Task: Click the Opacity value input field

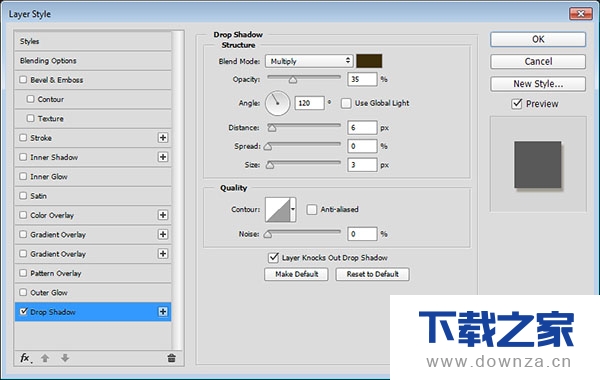Action: (x=362, y=79)
